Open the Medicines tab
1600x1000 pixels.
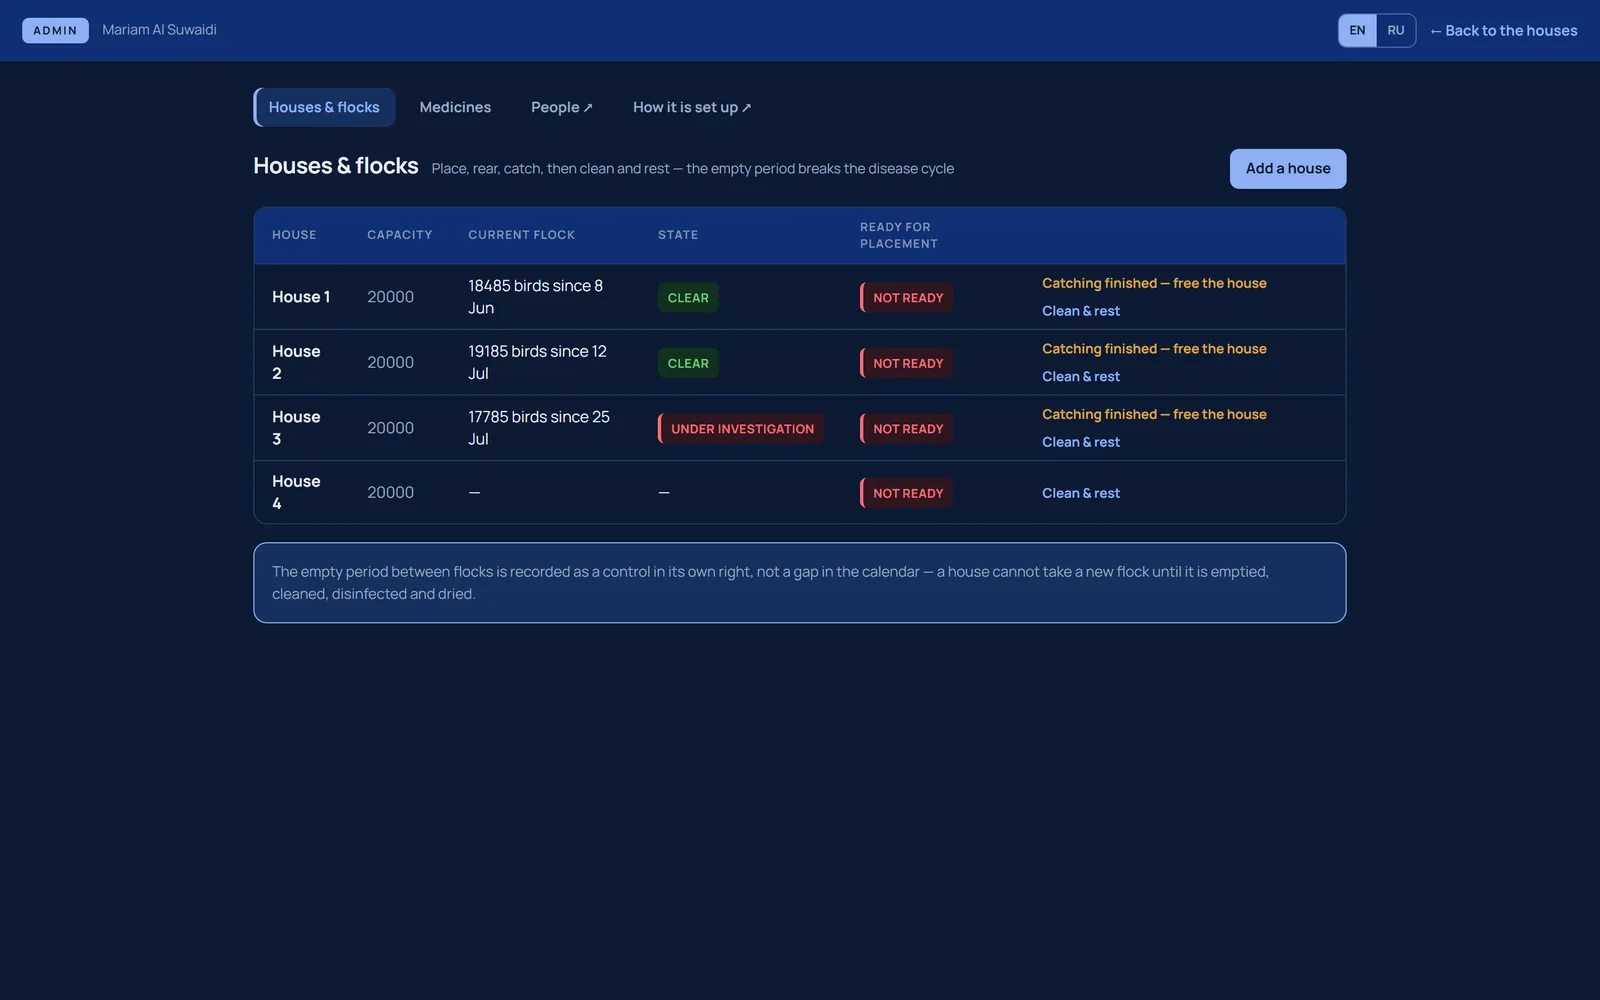click(455, 107)
